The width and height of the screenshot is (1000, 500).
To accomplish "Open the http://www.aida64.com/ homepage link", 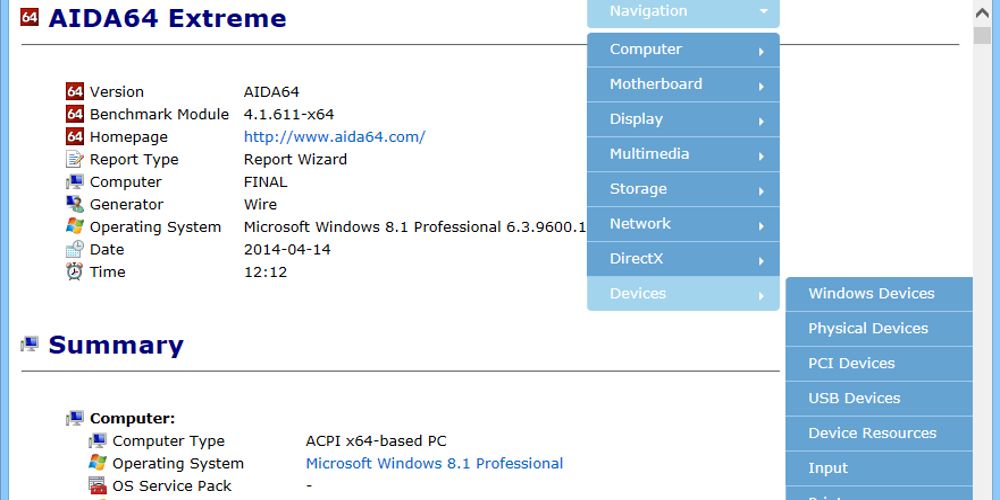I will coord(334,137).
